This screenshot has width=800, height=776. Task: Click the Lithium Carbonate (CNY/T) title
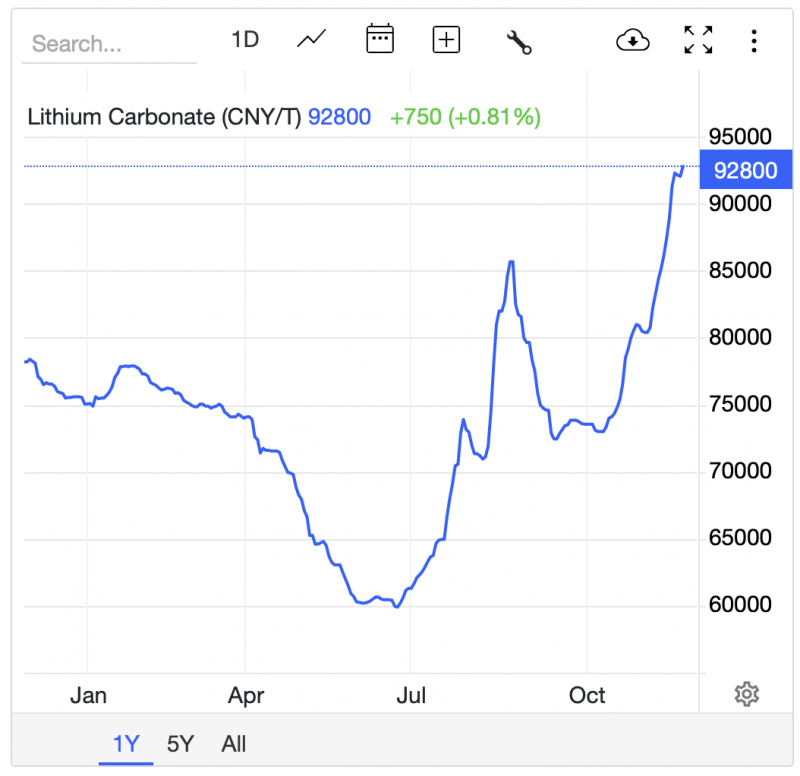pyautogui.click(x=164, y=117)
